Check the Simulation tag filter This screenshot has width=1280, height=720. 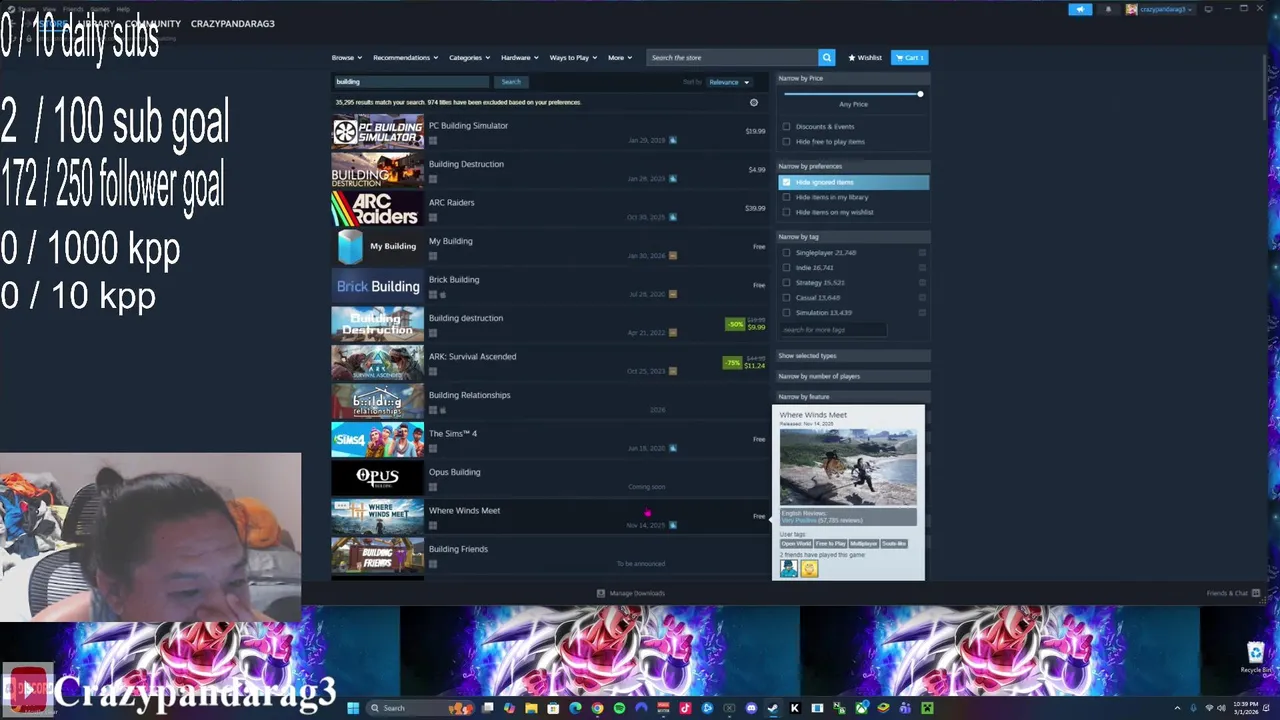(786, 313)
